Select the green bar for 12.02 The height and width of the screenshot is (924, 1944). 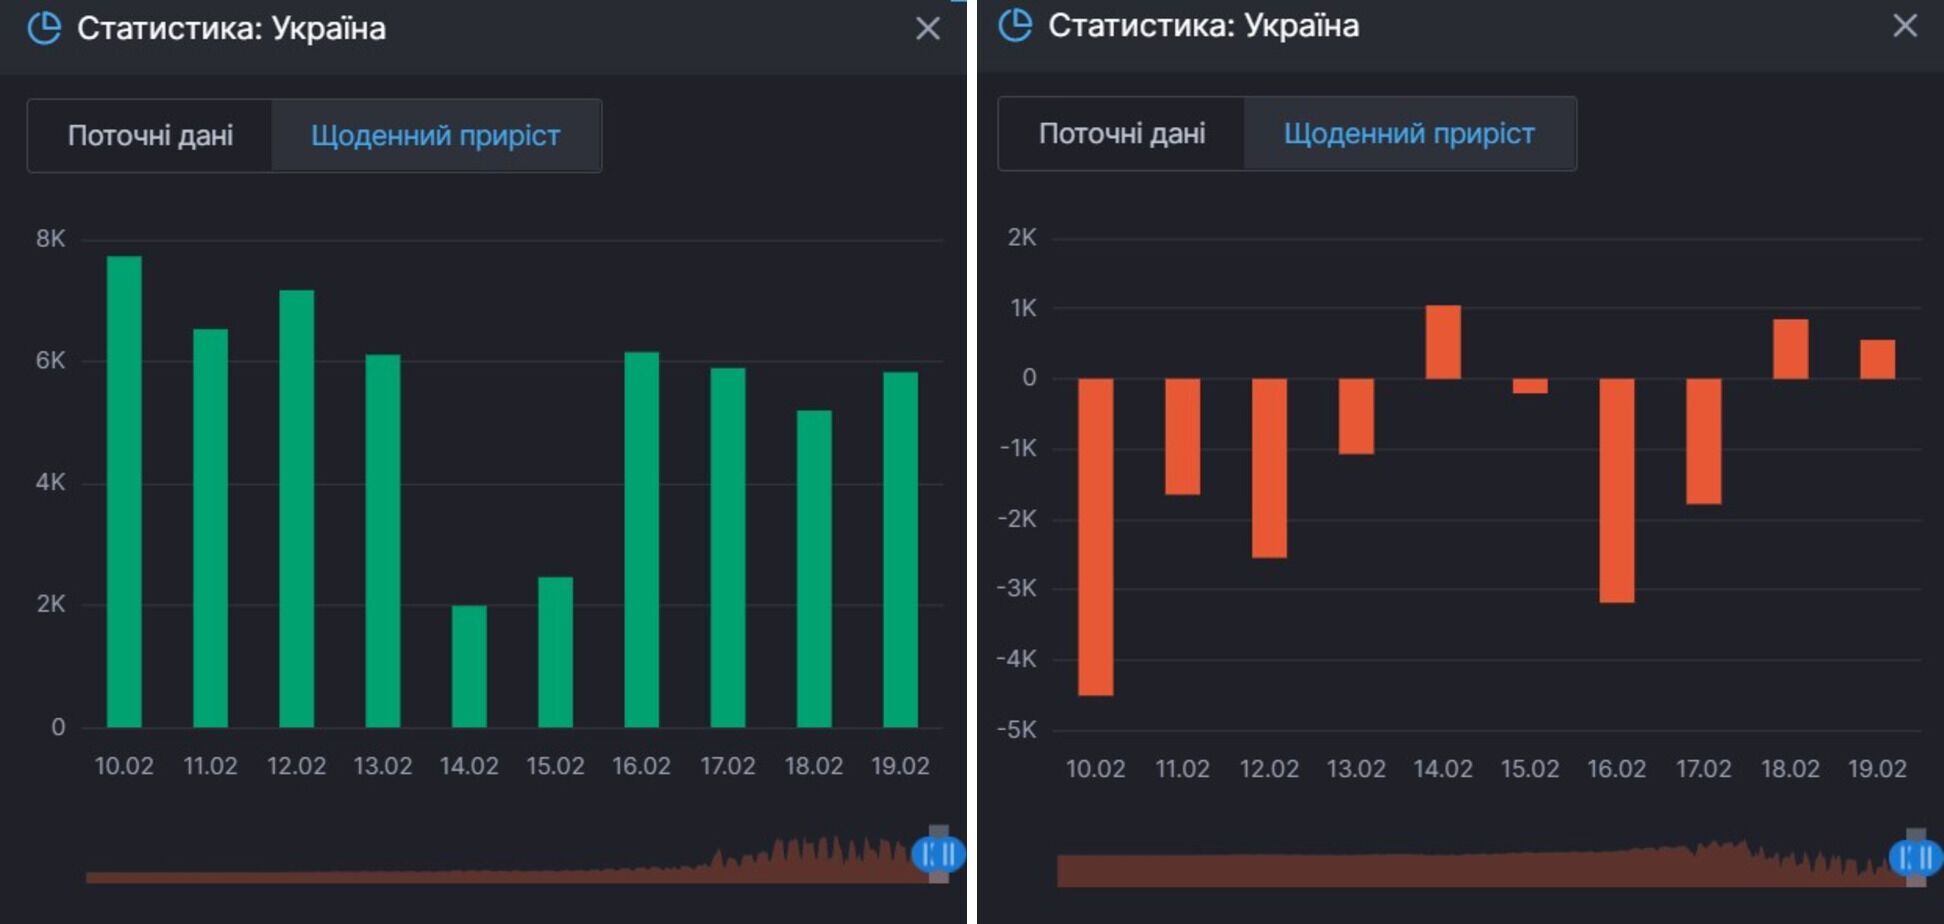(296, 508)
